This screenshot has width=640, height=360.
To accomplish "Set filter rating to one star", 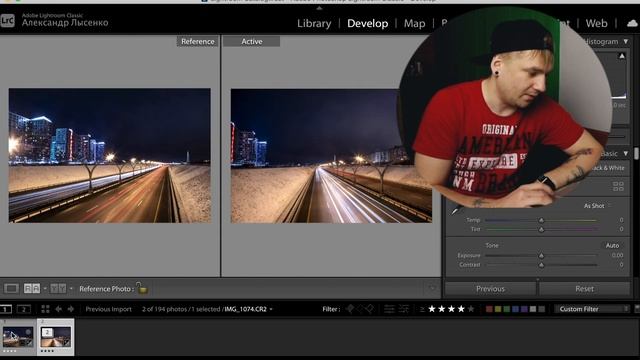I will click(432, 309).
